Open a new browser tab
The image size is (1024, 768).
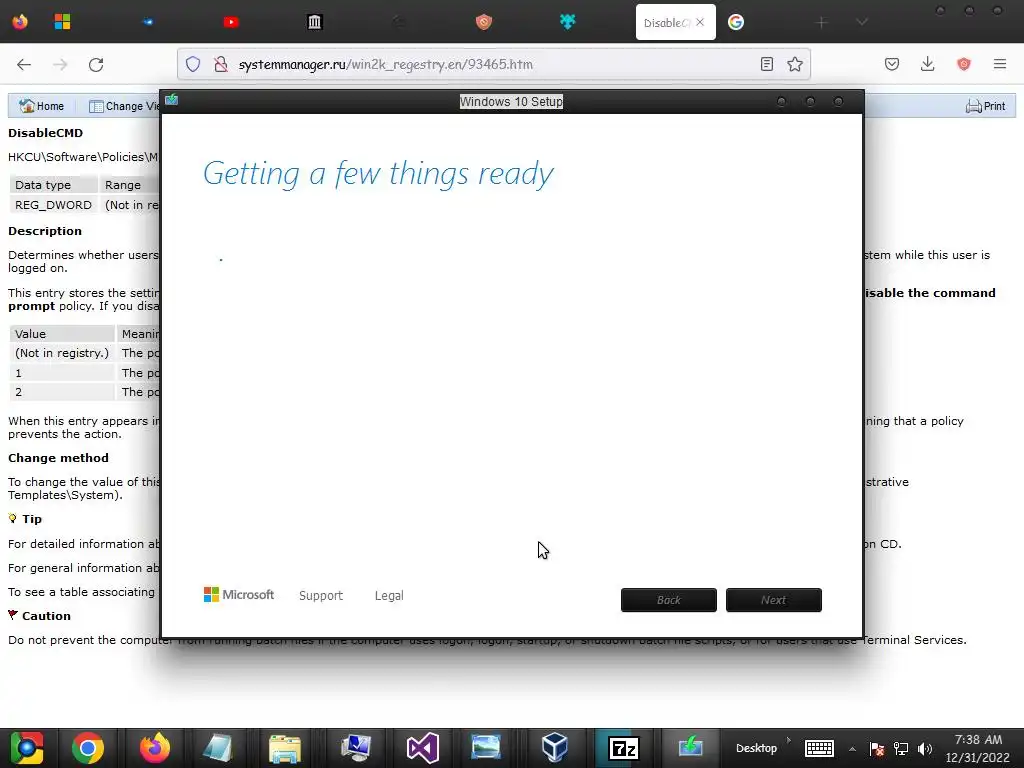[822, 23]
